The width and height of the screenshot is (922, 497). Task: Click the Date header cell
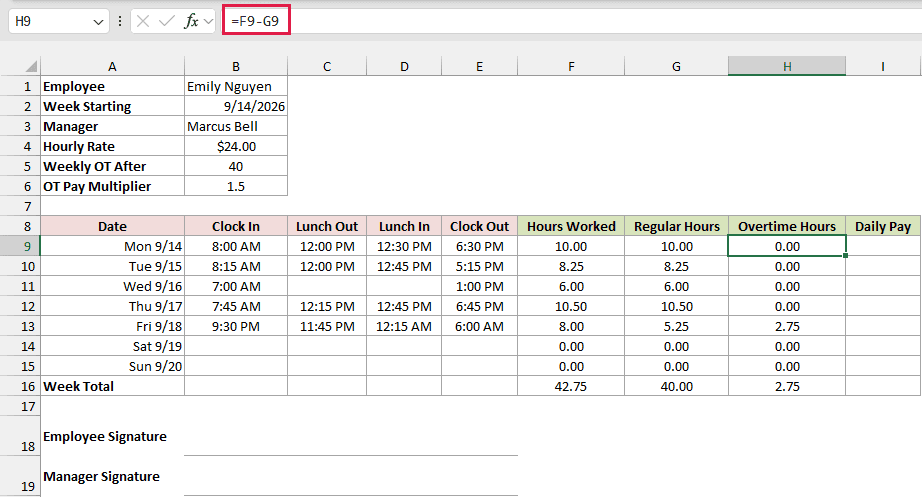click(x=112, y=226)
